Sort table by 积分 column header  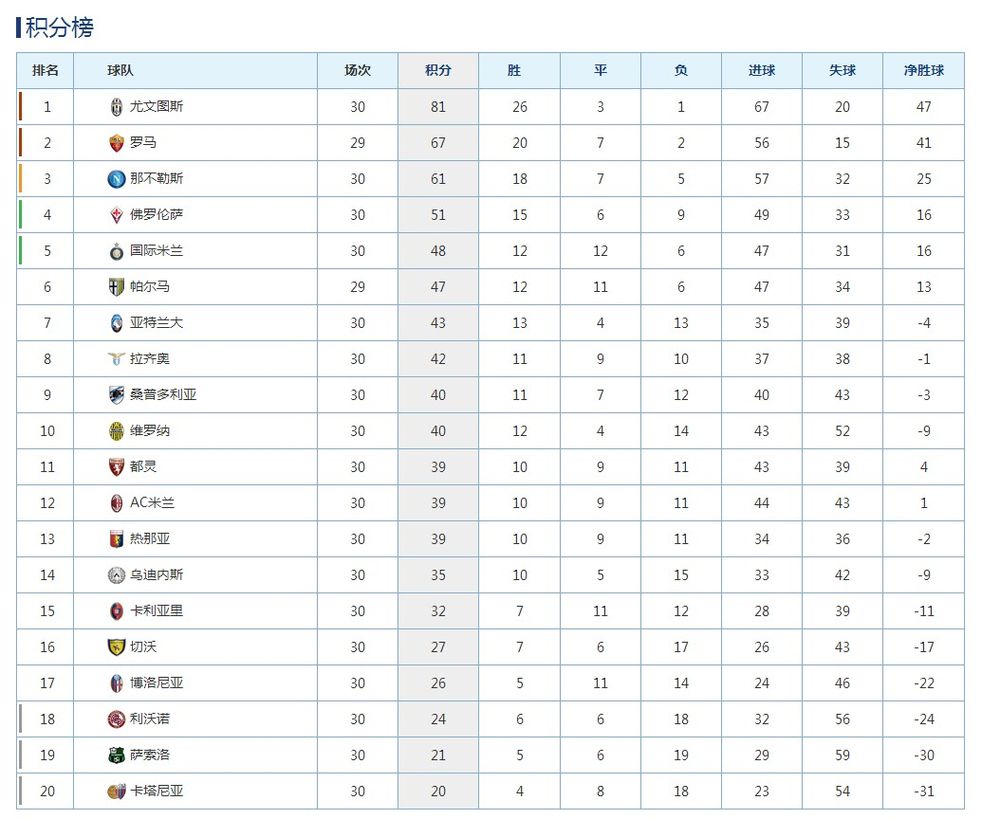pyautogui.click(x=438, y=70)
